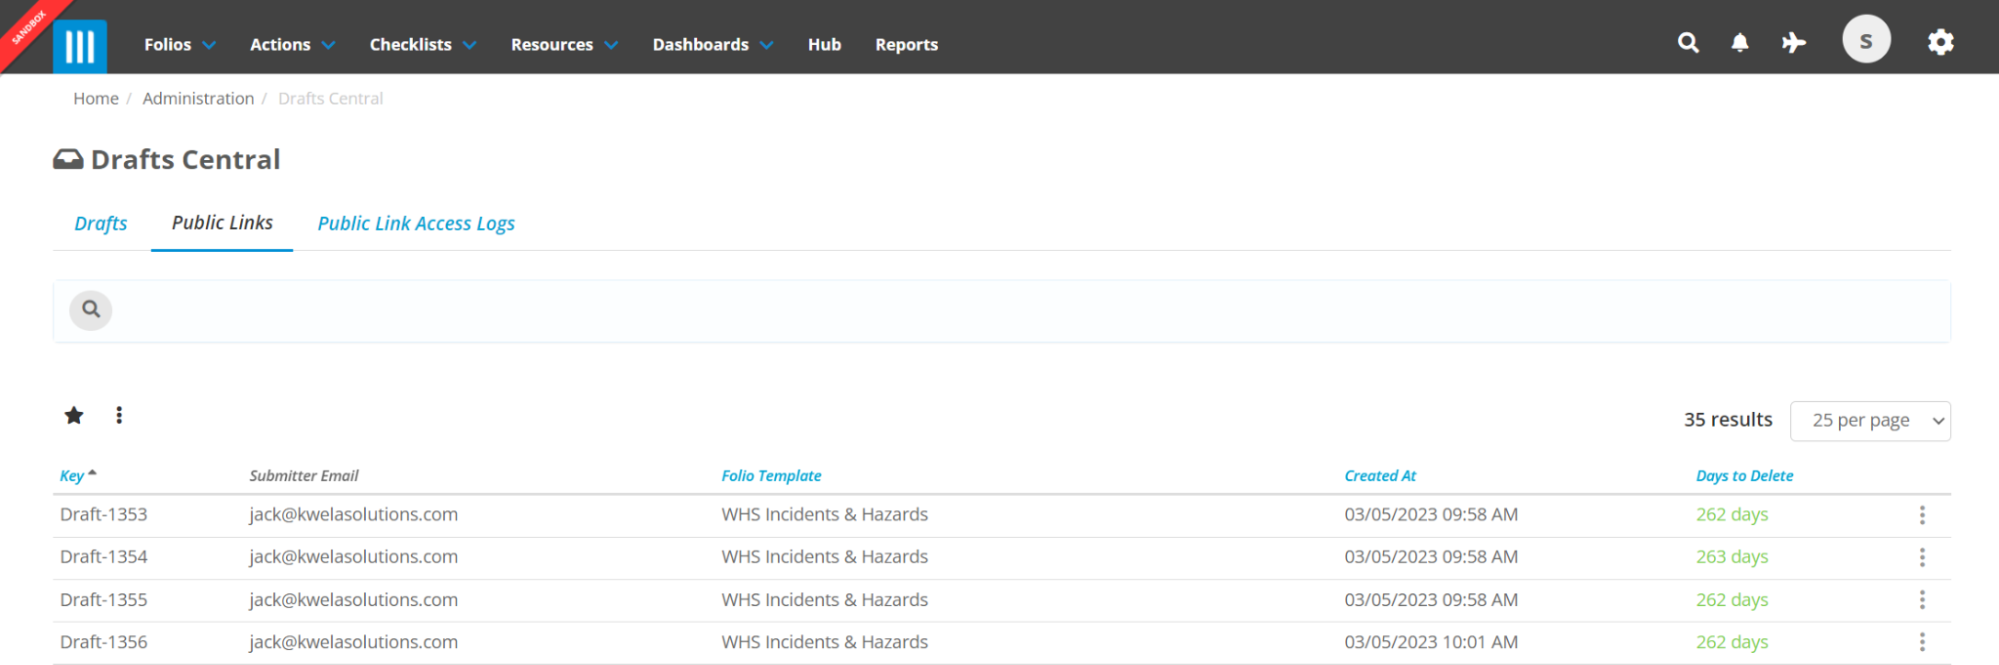Viewport: 1999px width, 665px height.
Task: Go to Home breadcrumb
Action: pyautogui.click(x=96, y=98)
